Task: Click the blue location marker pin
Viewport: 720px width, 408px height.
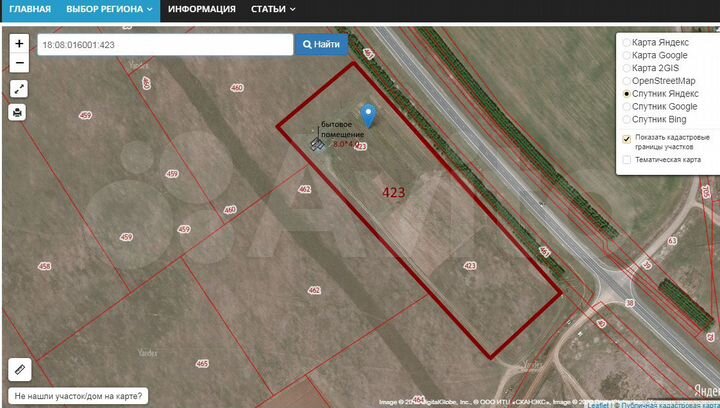Action: [x=368, y=116]
